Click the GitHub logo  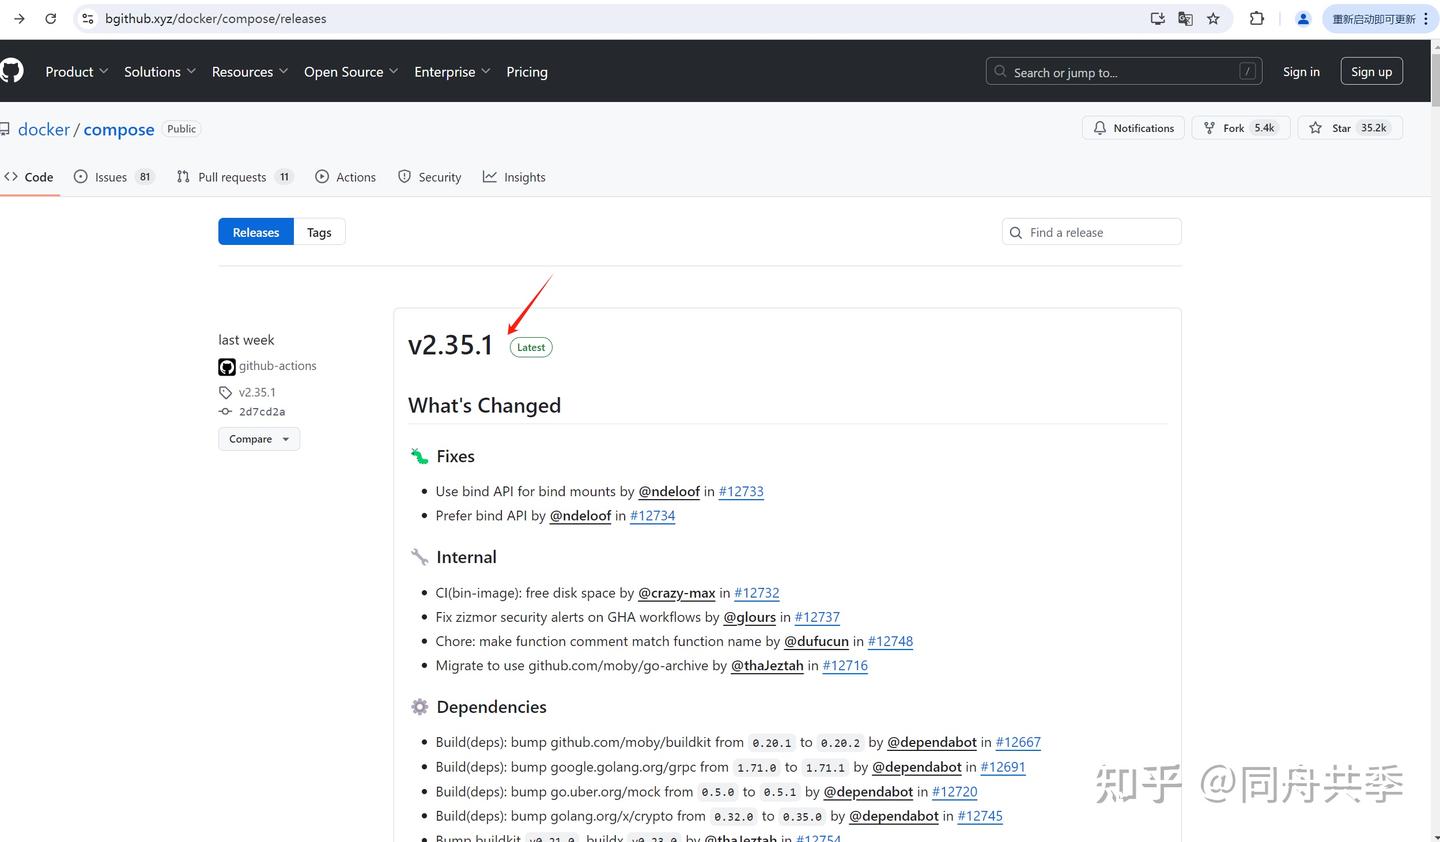tap(11, 70)
